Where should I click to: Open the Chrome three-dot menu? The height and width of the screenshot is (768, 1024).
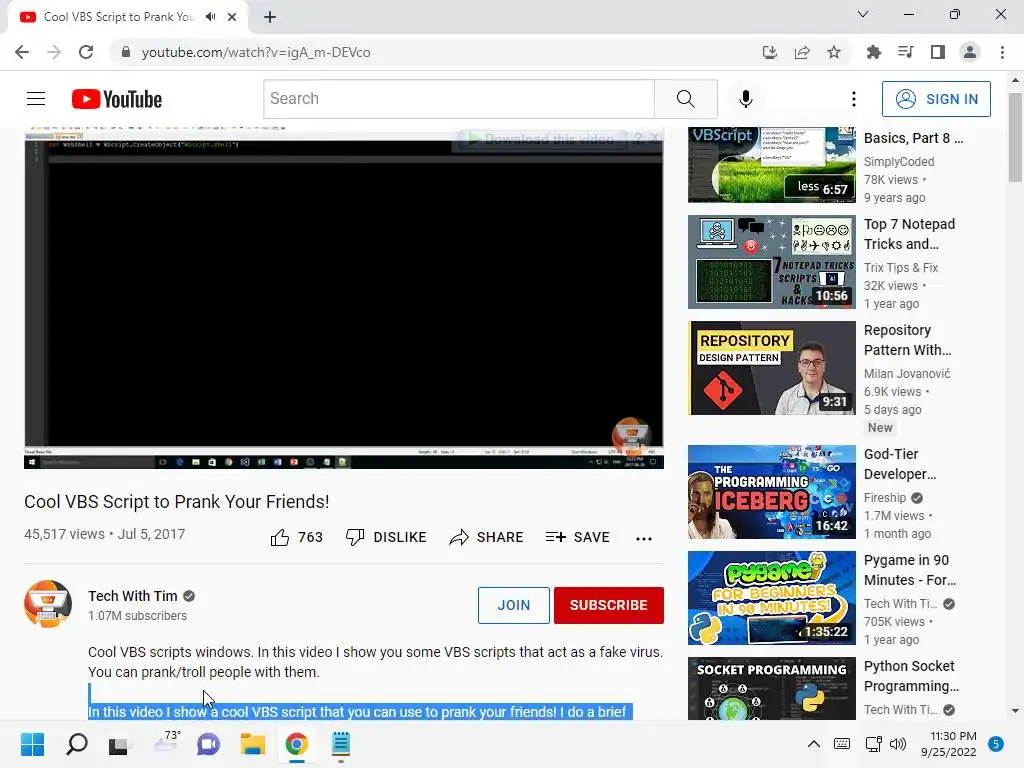(1002, 52)
